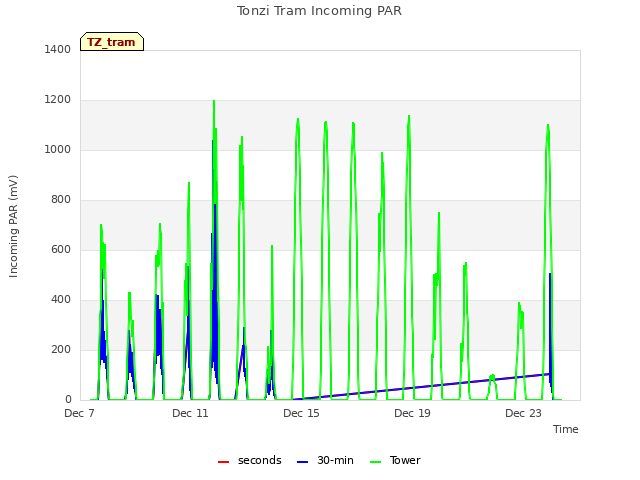The image size is (640, 480).
Task: Click the 800 y-axis tick label
Action: coord(61,200)
